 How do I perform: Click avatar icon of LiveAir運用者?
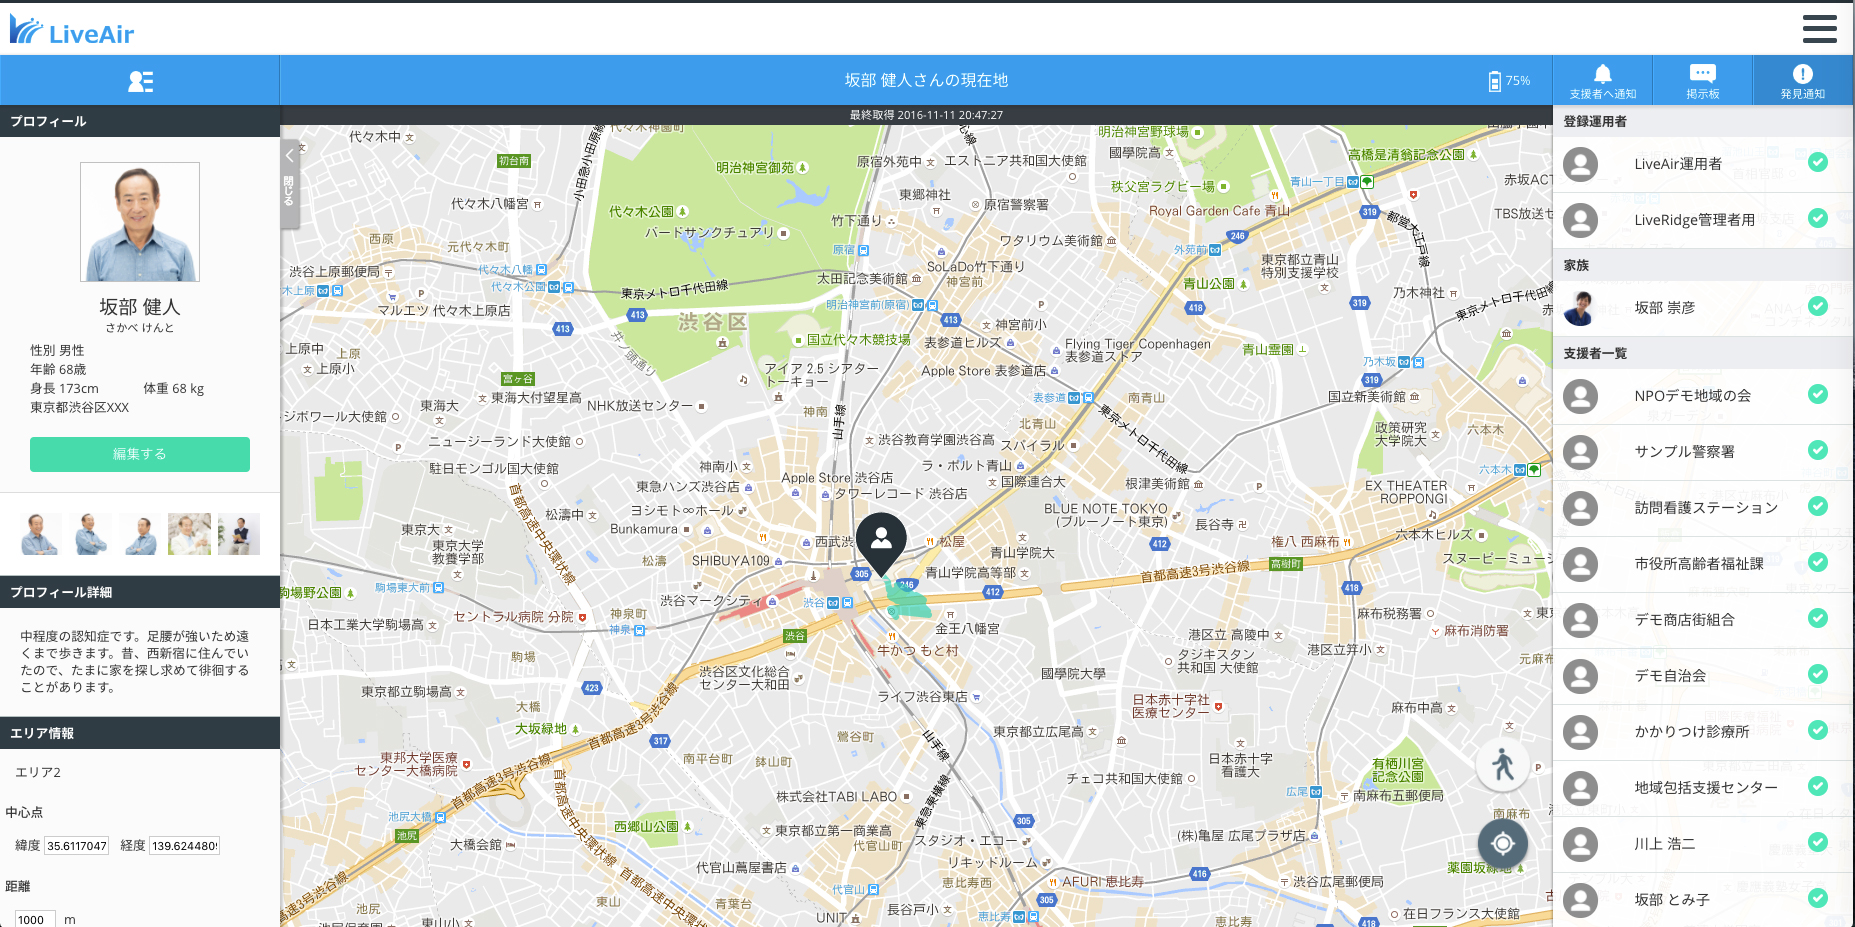(x=1580, y=164)
